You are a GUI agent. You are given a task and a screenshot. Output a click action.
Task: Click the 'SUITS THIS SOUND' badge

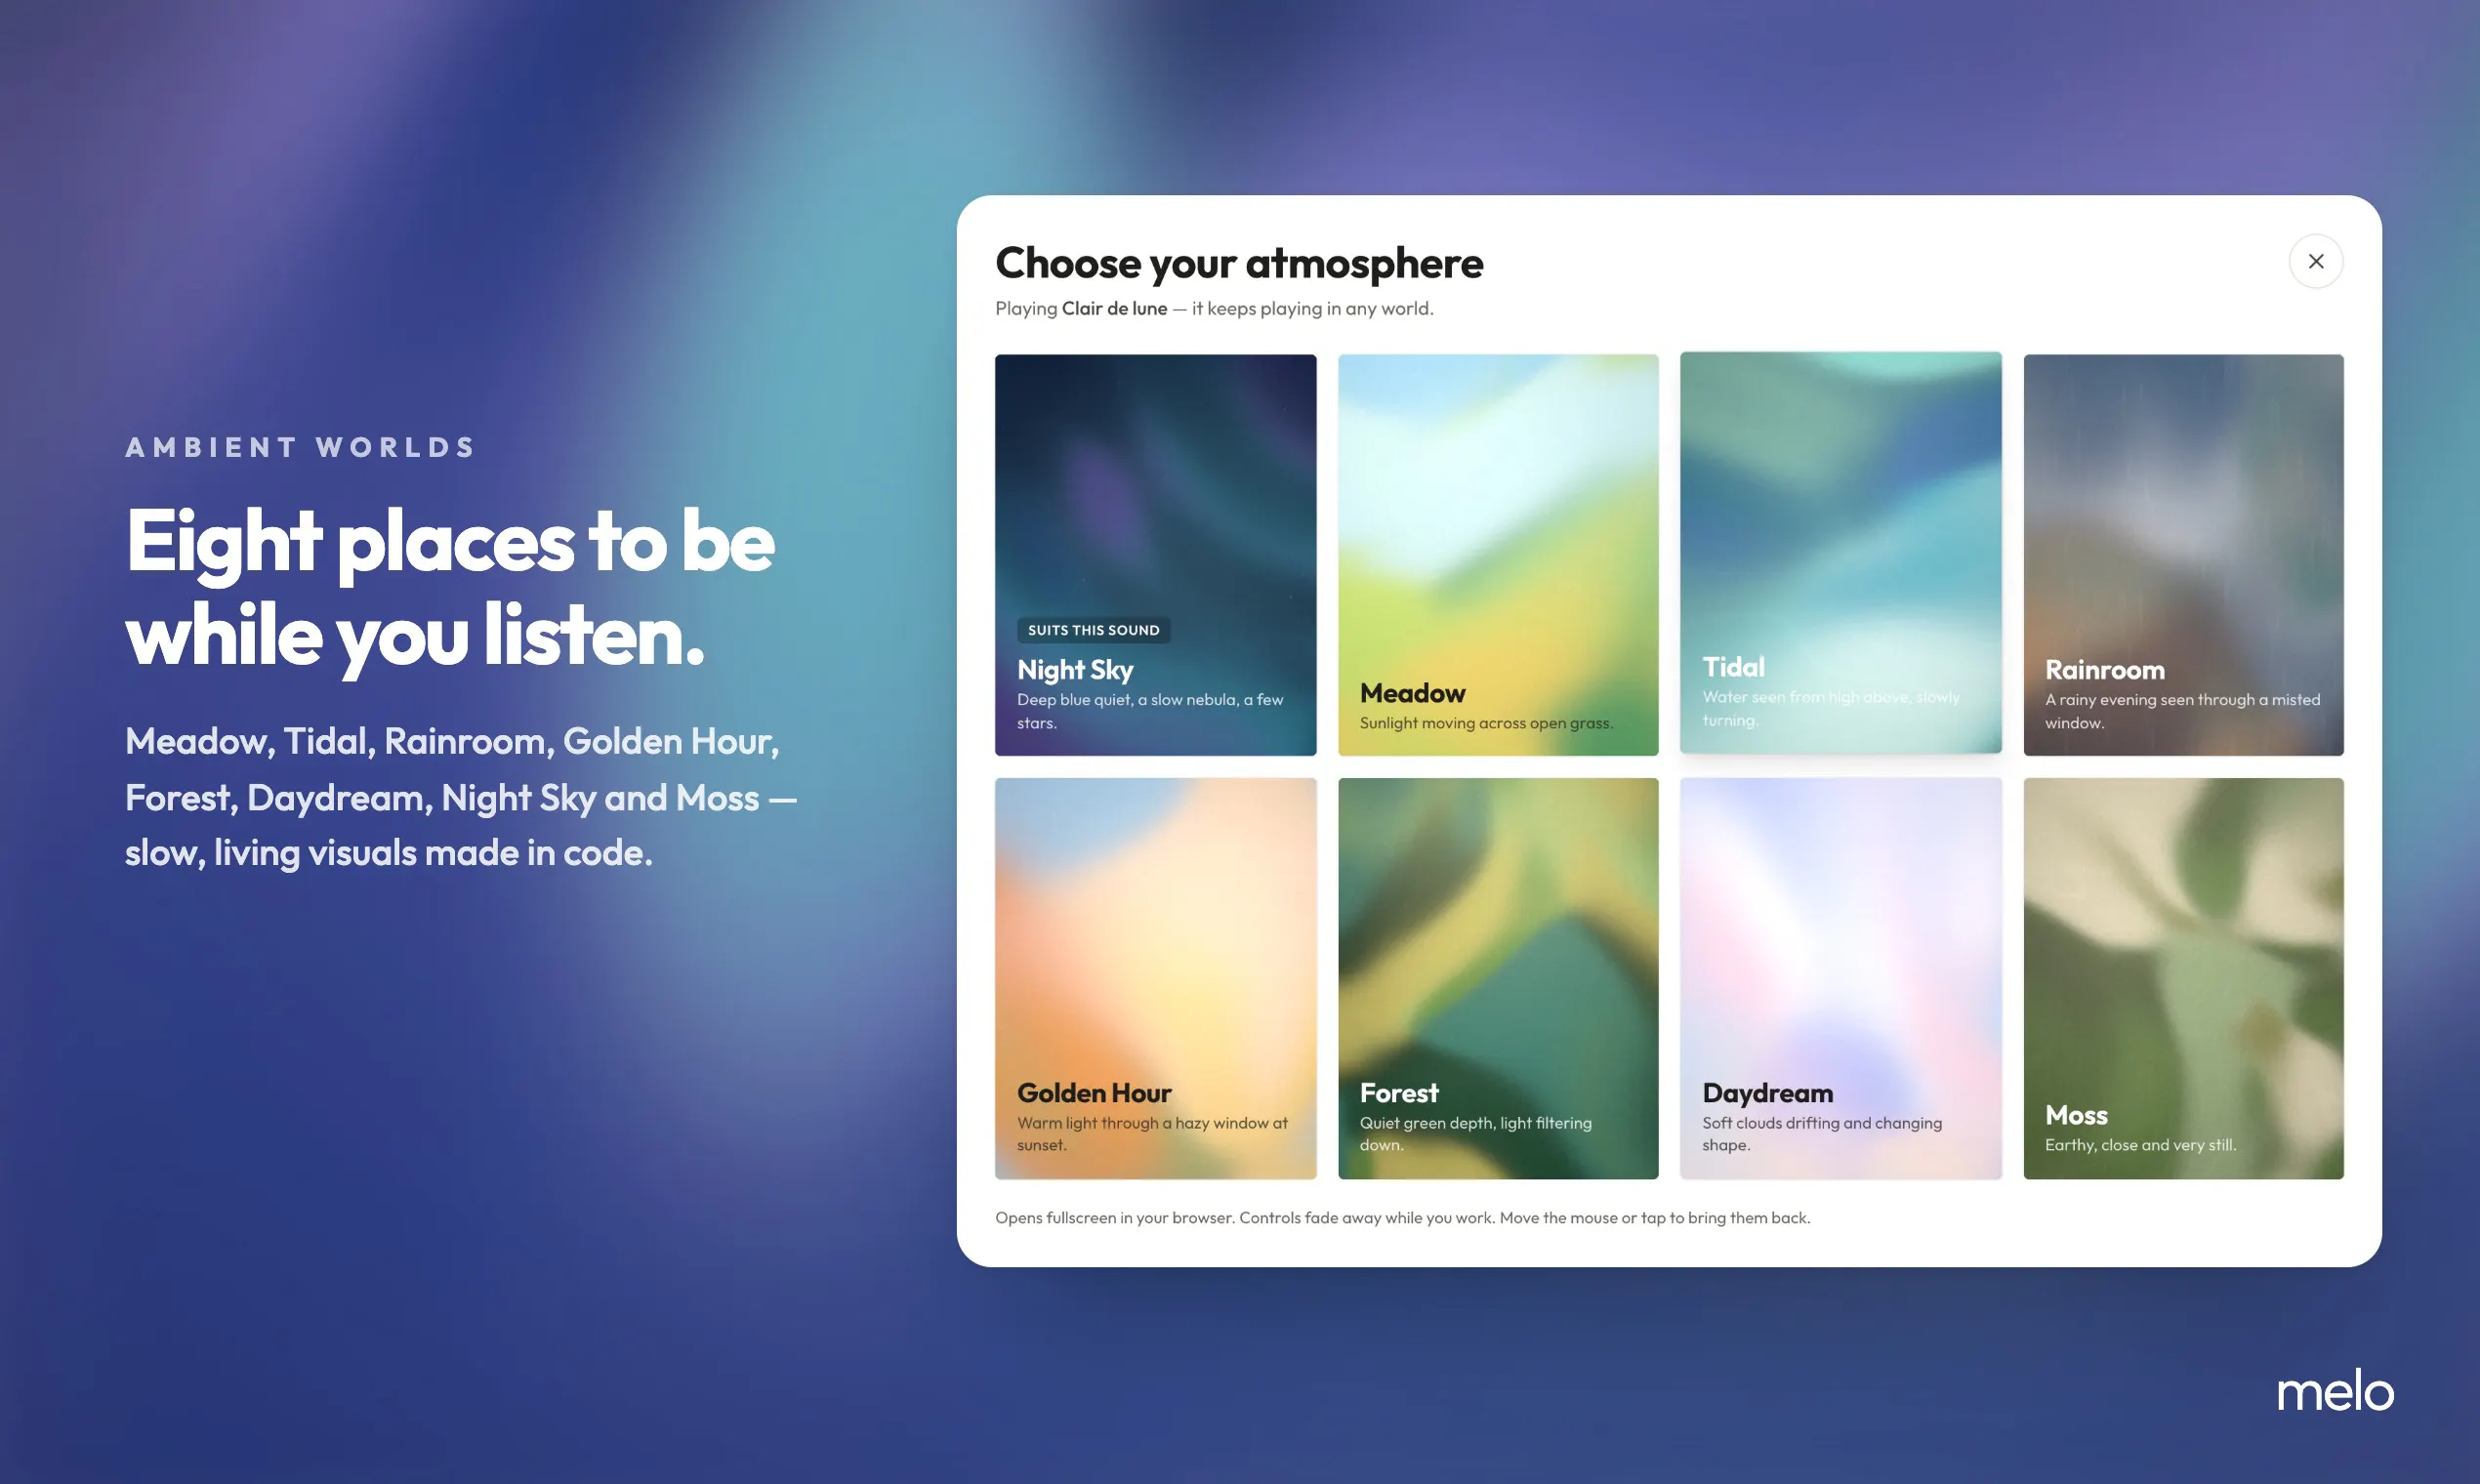click(x=1093, y=630)
